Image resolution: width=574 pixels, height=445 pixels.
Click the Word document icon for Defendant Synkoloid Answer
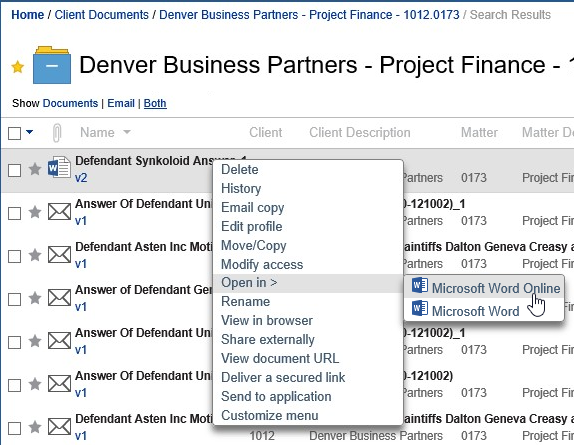coord(59,168)
